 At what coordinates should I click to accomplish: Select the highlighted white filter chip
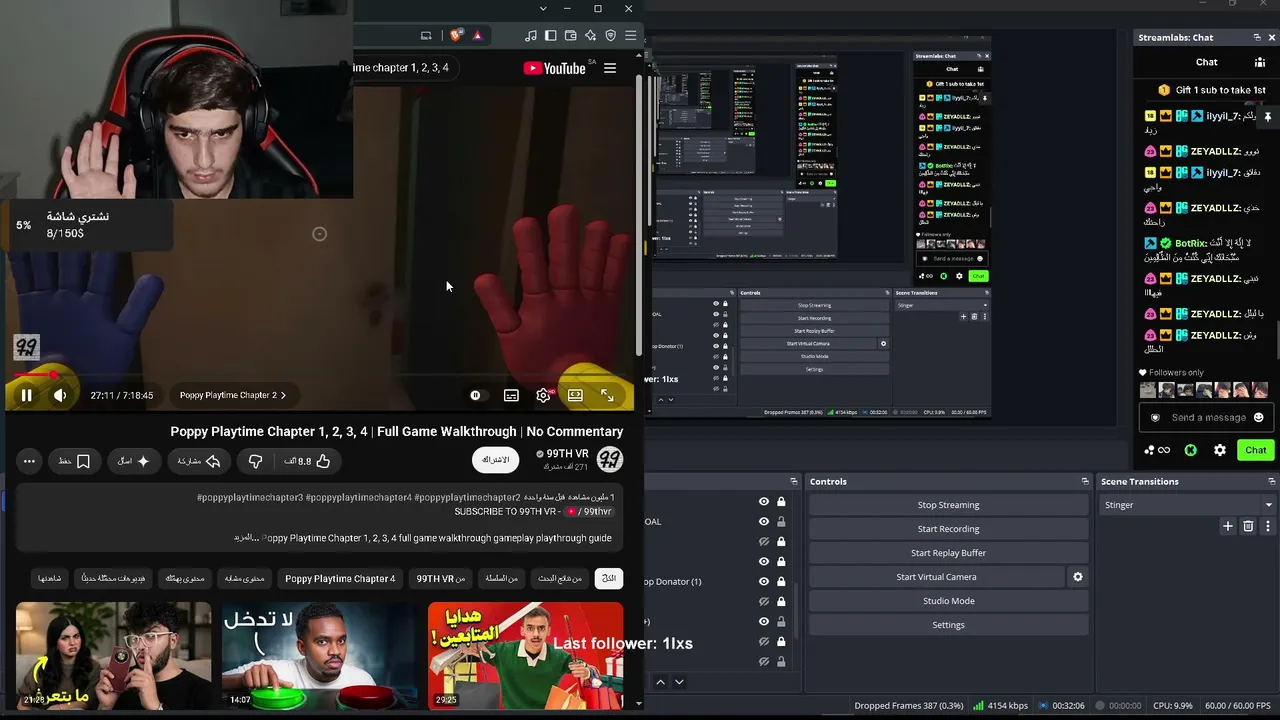608,579
